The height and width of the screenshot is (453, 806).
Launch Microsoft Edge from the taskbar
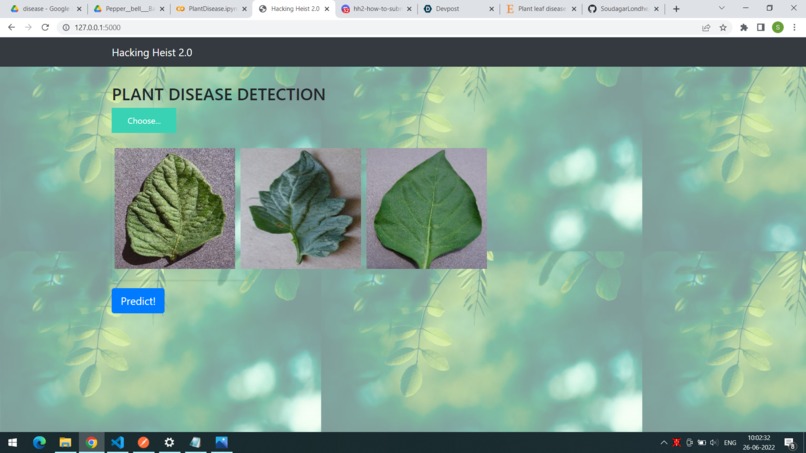(39, 442)
